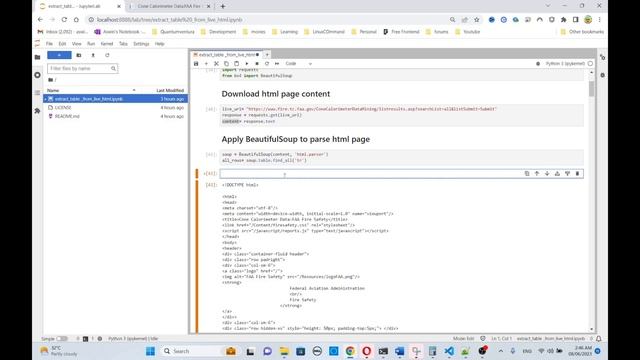Image resolution: width=640 pixels, height=360 pixels.
Task: Switch to the Cone Calorimeter Data browser tab
Action: (x=169, y=6)
